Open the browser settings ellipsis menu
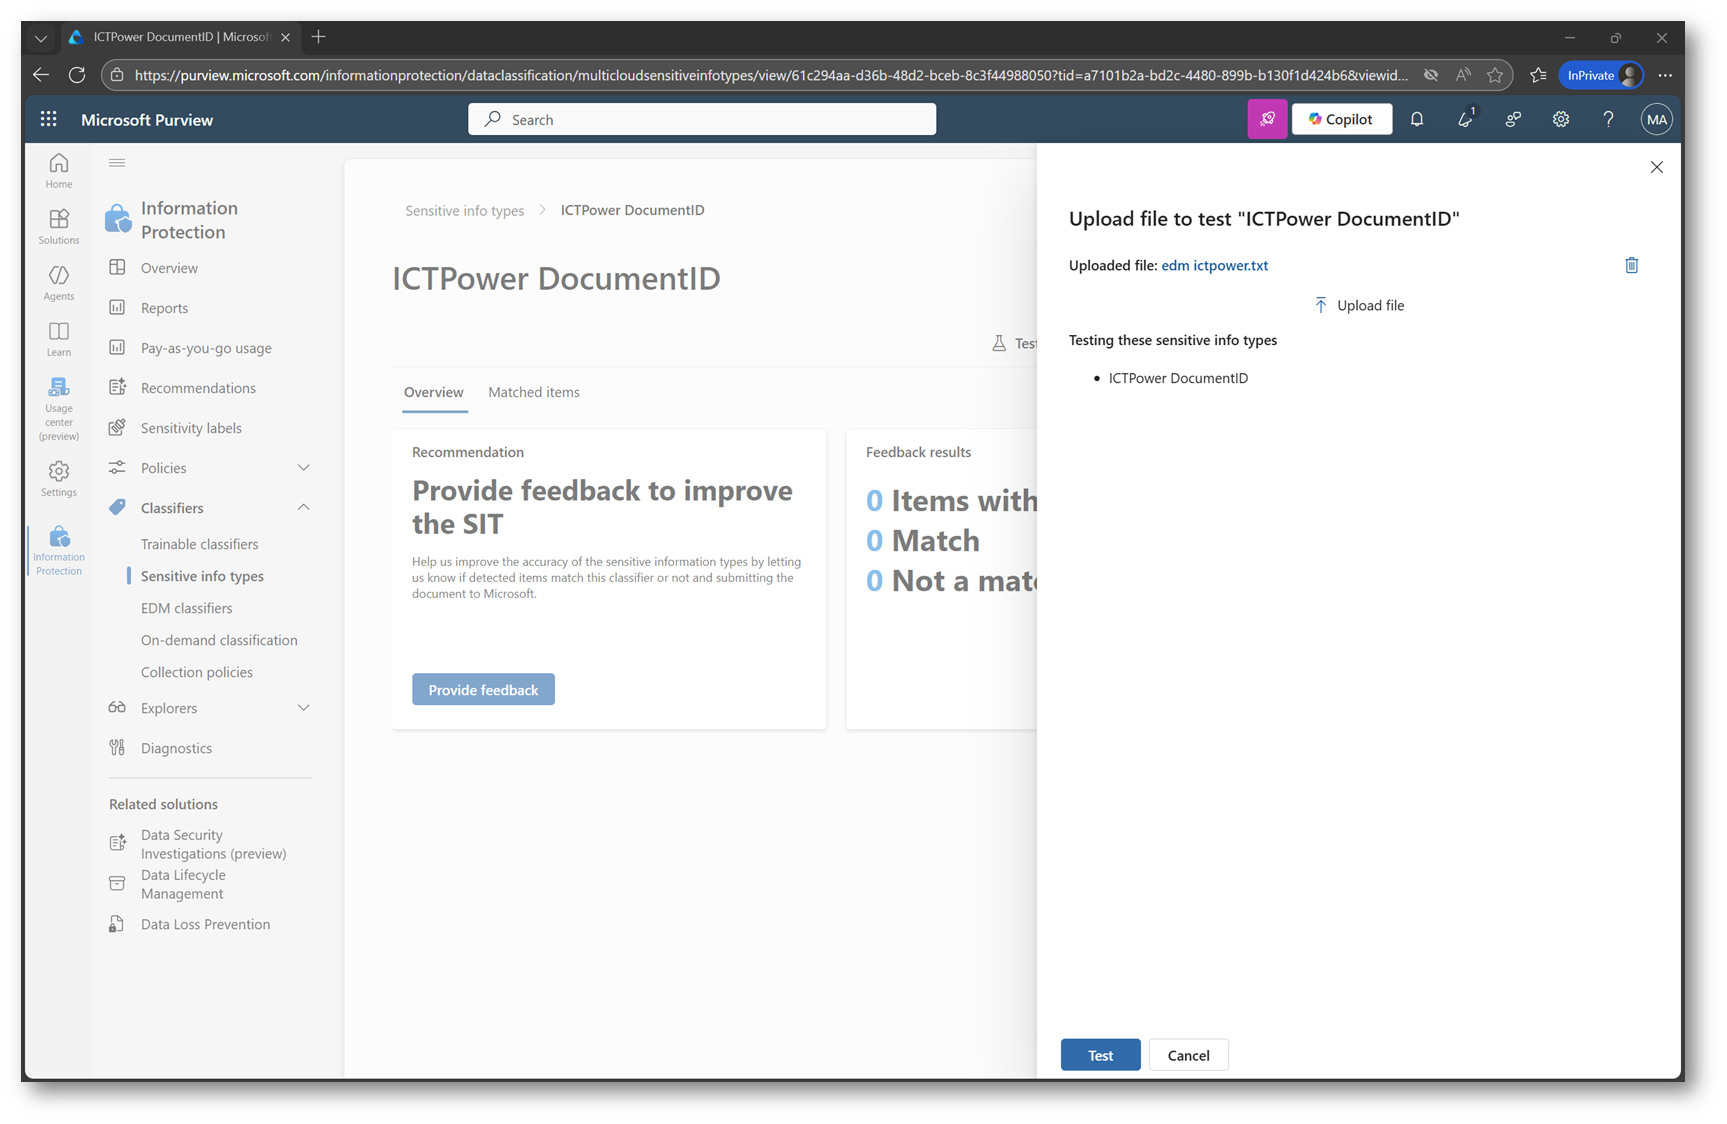The image size is (1727, 1124). click(1665, 75)
